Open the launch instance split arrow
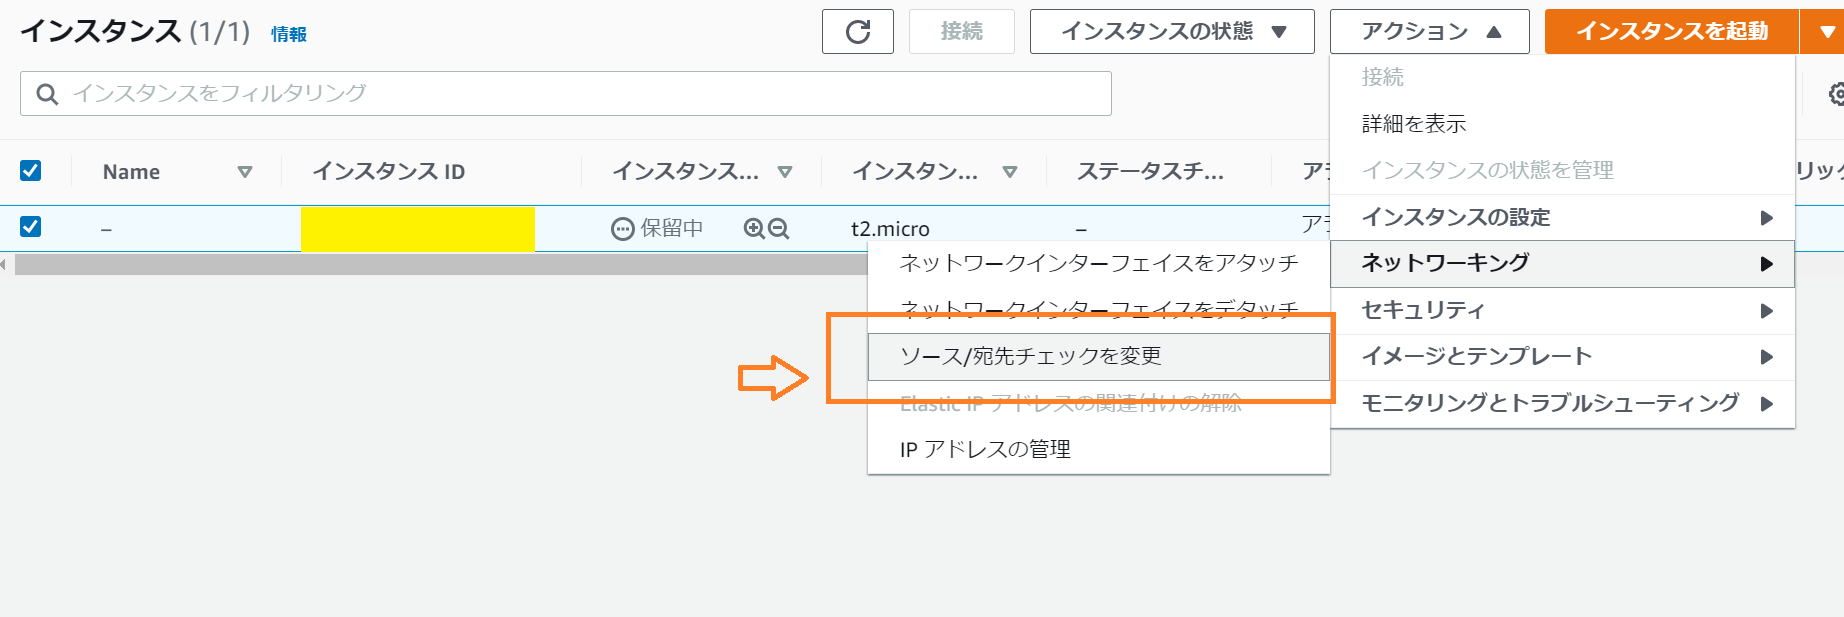Screen dimensions: 1844x617 (x=1824, y=32)
